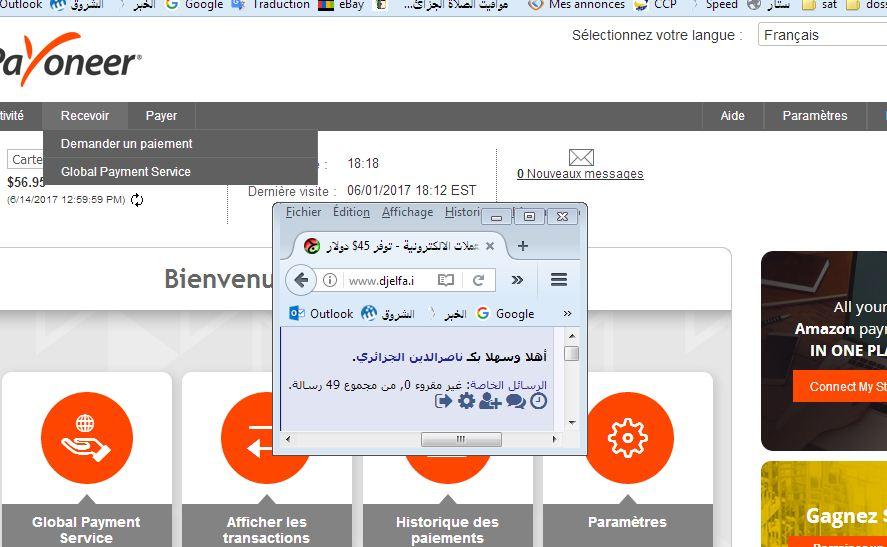The width and height of the screenshot is (887, 547).
Task: Click Afficher les transactions card label
Action: tap(266, 530)
